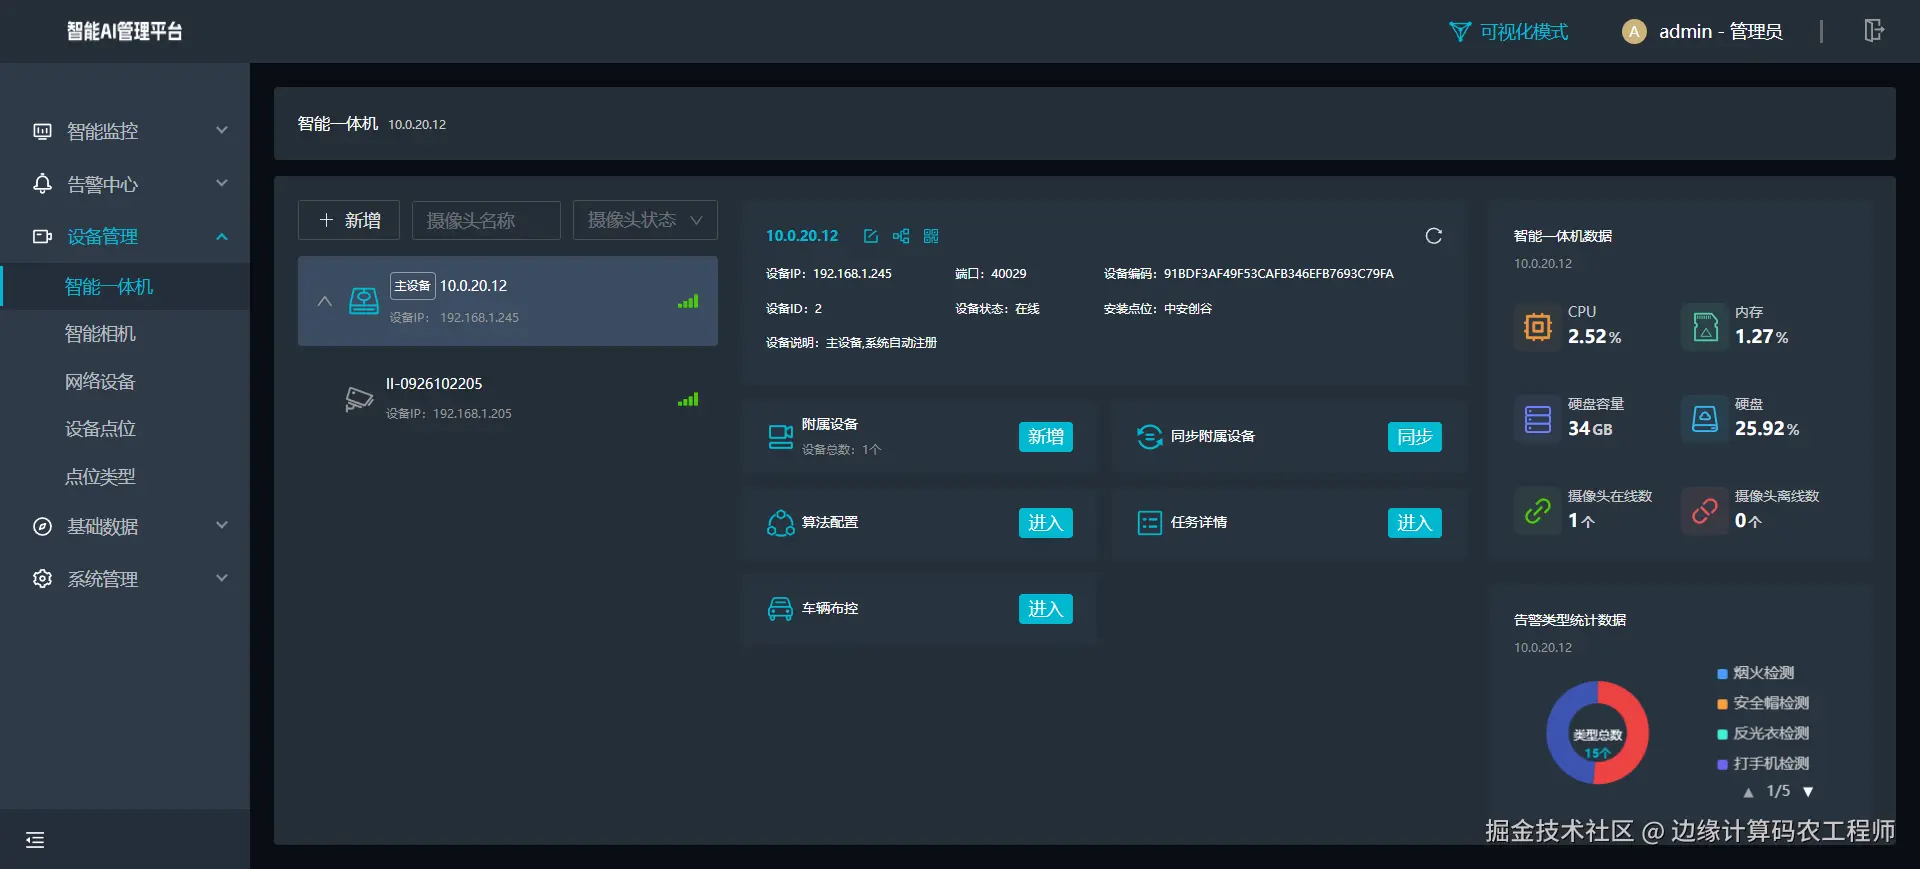Log out via top-right exit icon
This screenshot has width=1920, height=869.
(1874, 31)
